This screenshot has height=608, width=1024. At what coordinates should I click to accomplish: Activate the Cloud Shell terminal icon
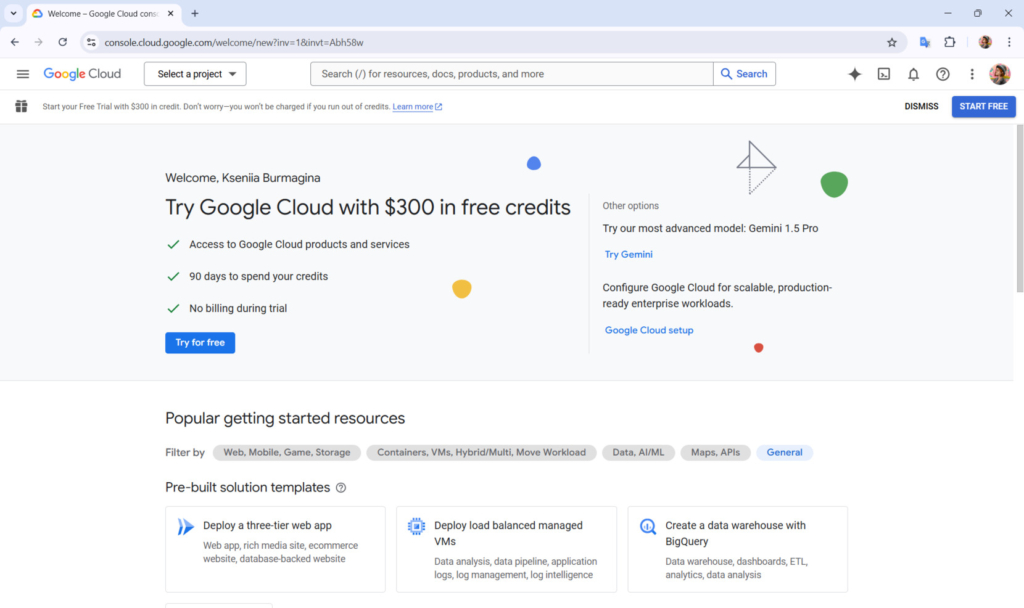click(x=884, y=73)
